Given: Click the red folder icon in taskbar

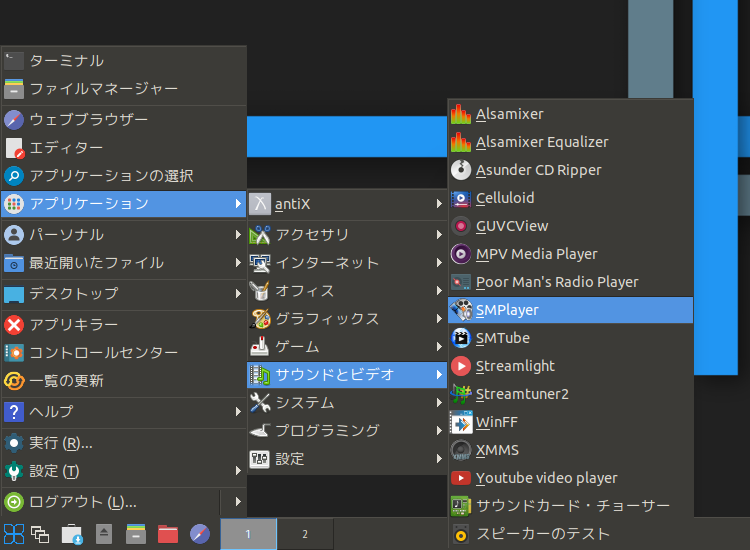Looking at the screenshot, I should tap(167, 534).
